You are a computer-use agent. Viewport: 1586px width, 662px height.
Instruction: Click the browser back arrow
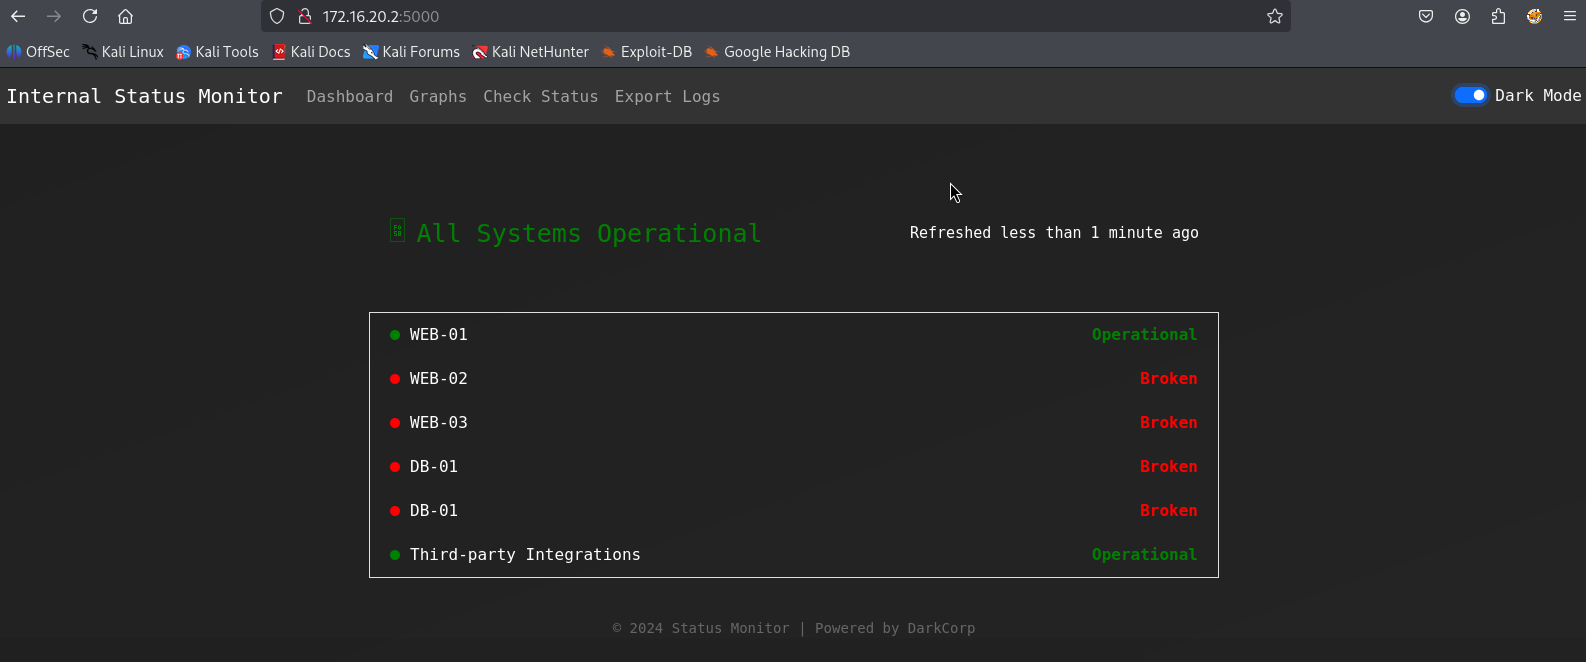coord(18,16)
